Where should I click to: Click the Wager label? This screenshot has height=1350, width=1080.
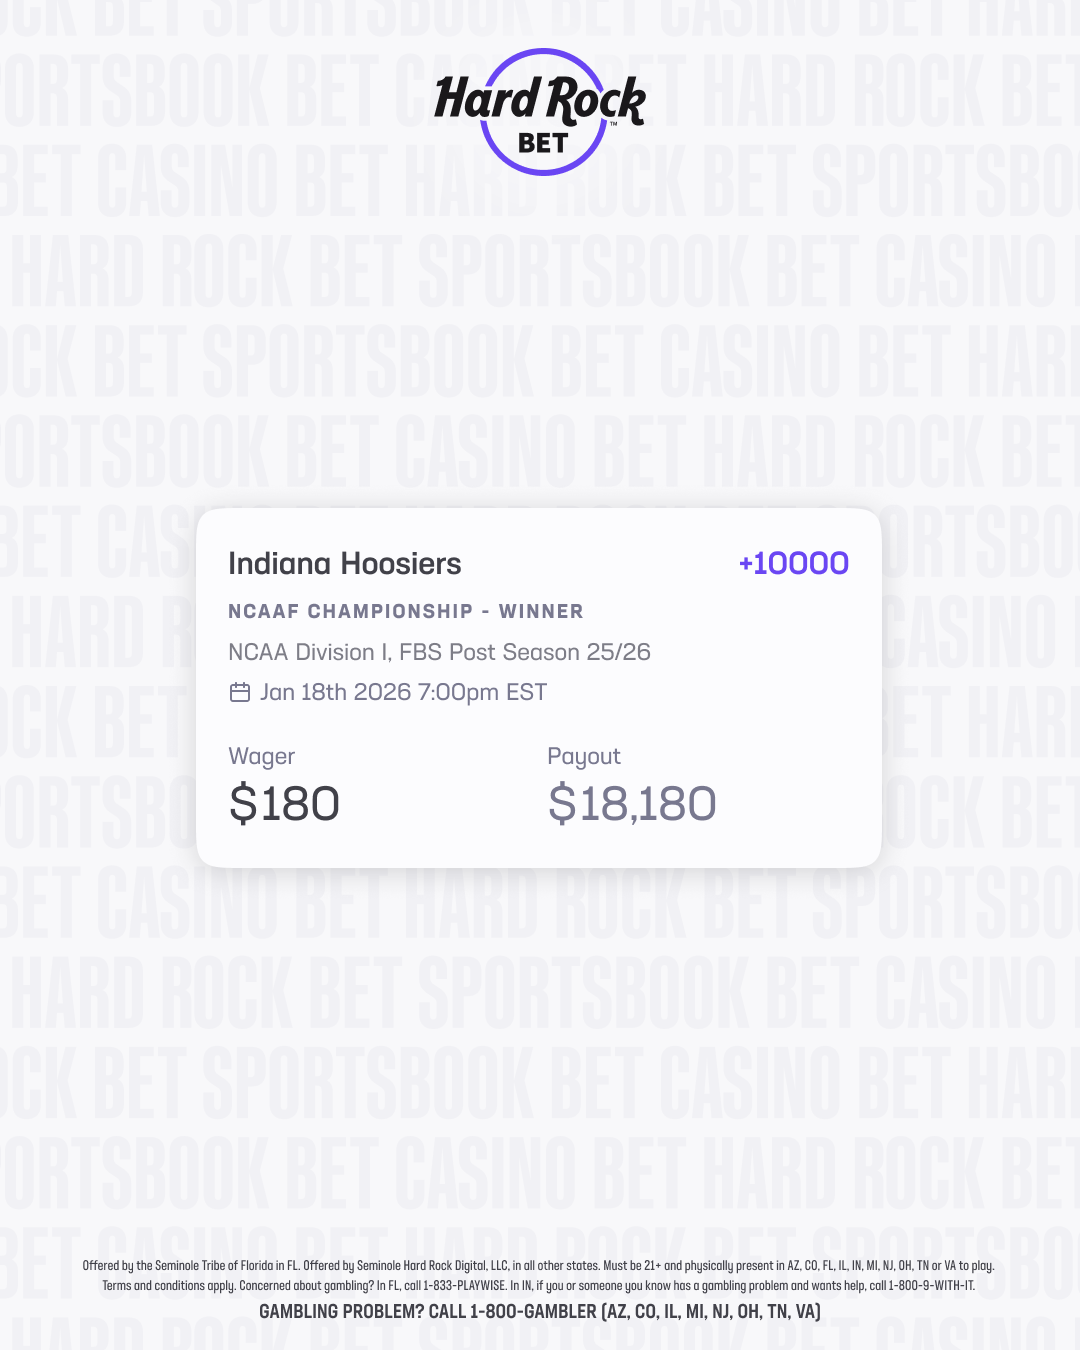coord(262,756)
